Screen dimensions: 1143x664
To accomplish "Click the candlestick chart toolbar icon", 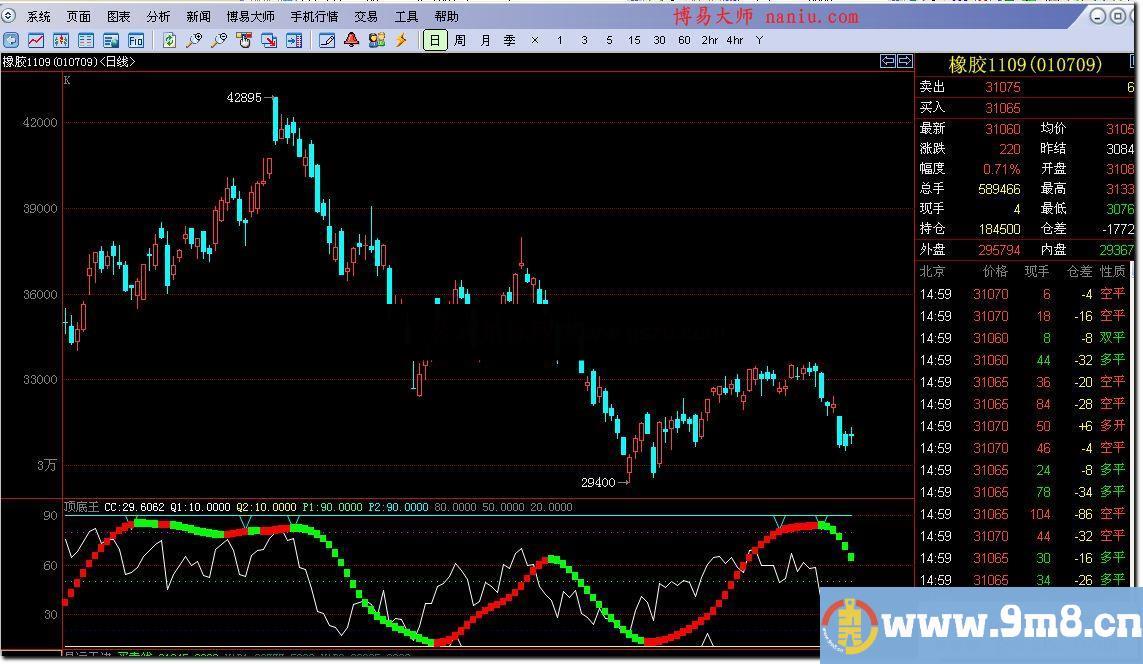I will click(61, 40).
